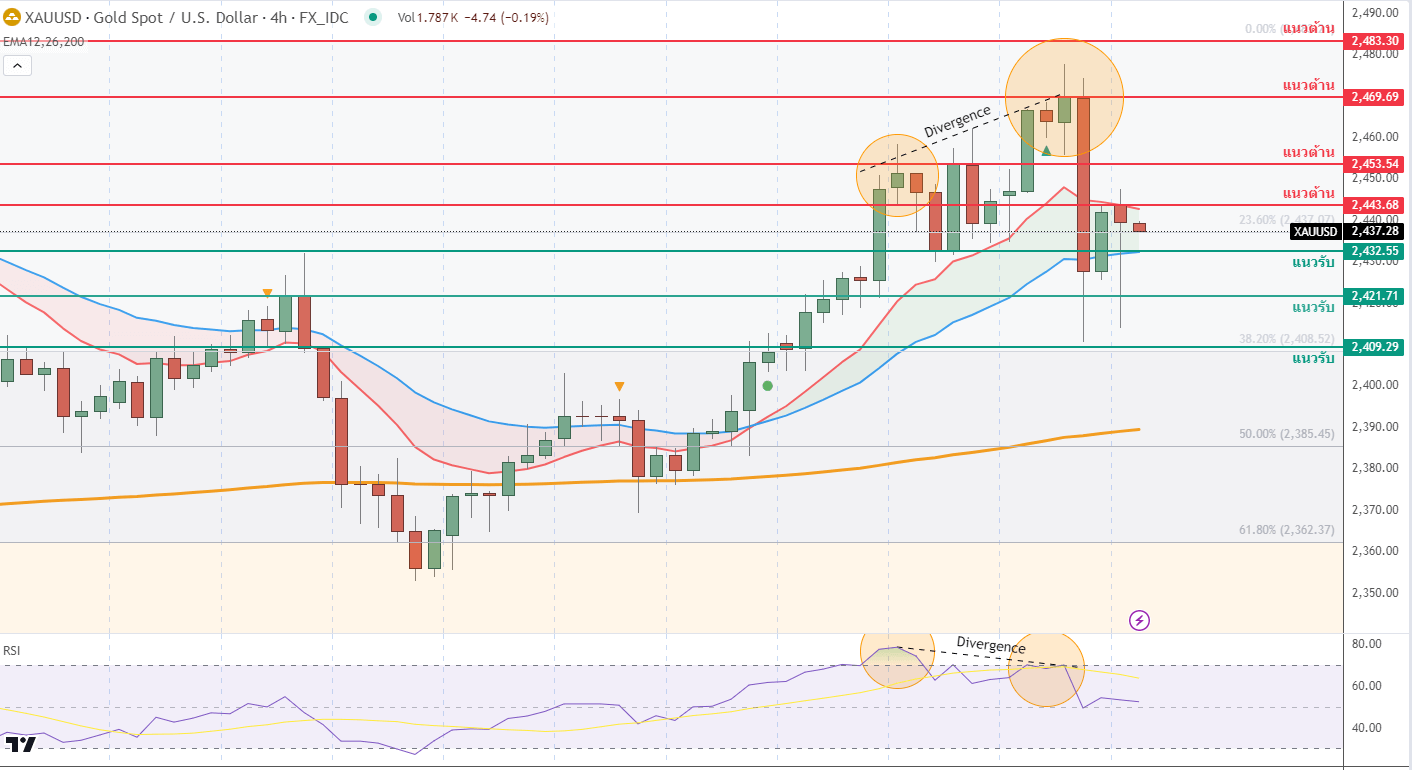Image resolution: width=1412 pixels, height=770 pixels.
Task: Click the purple lightning bolt icon
Action: (x=1140, y=620)
